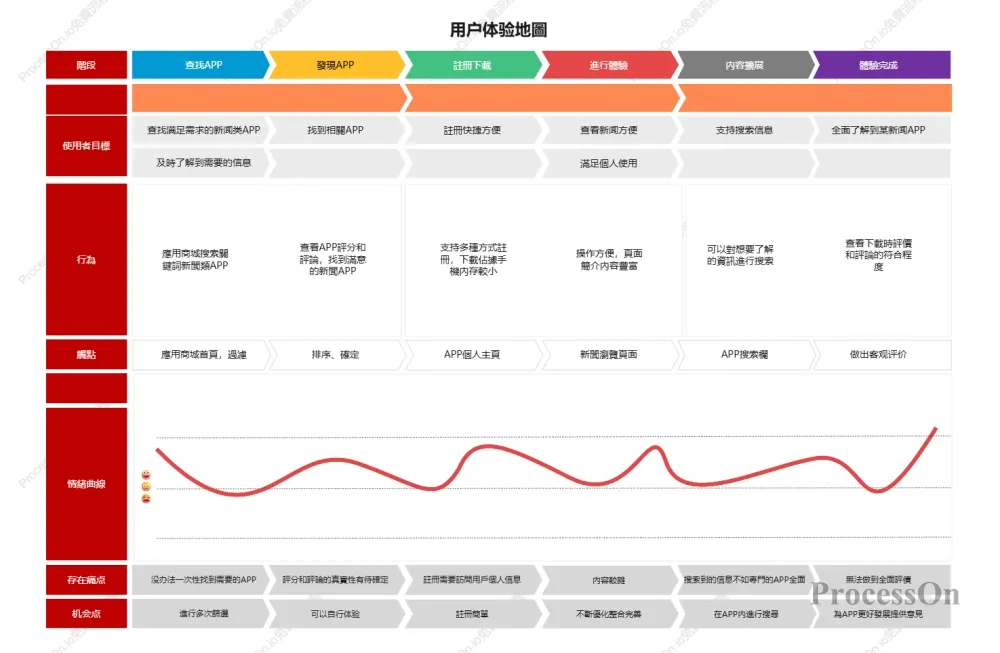This screenshot has width=1000, height=653.
Task: Click the 滿足個人使用 user goal cell
Action: [x=608, y=163]
